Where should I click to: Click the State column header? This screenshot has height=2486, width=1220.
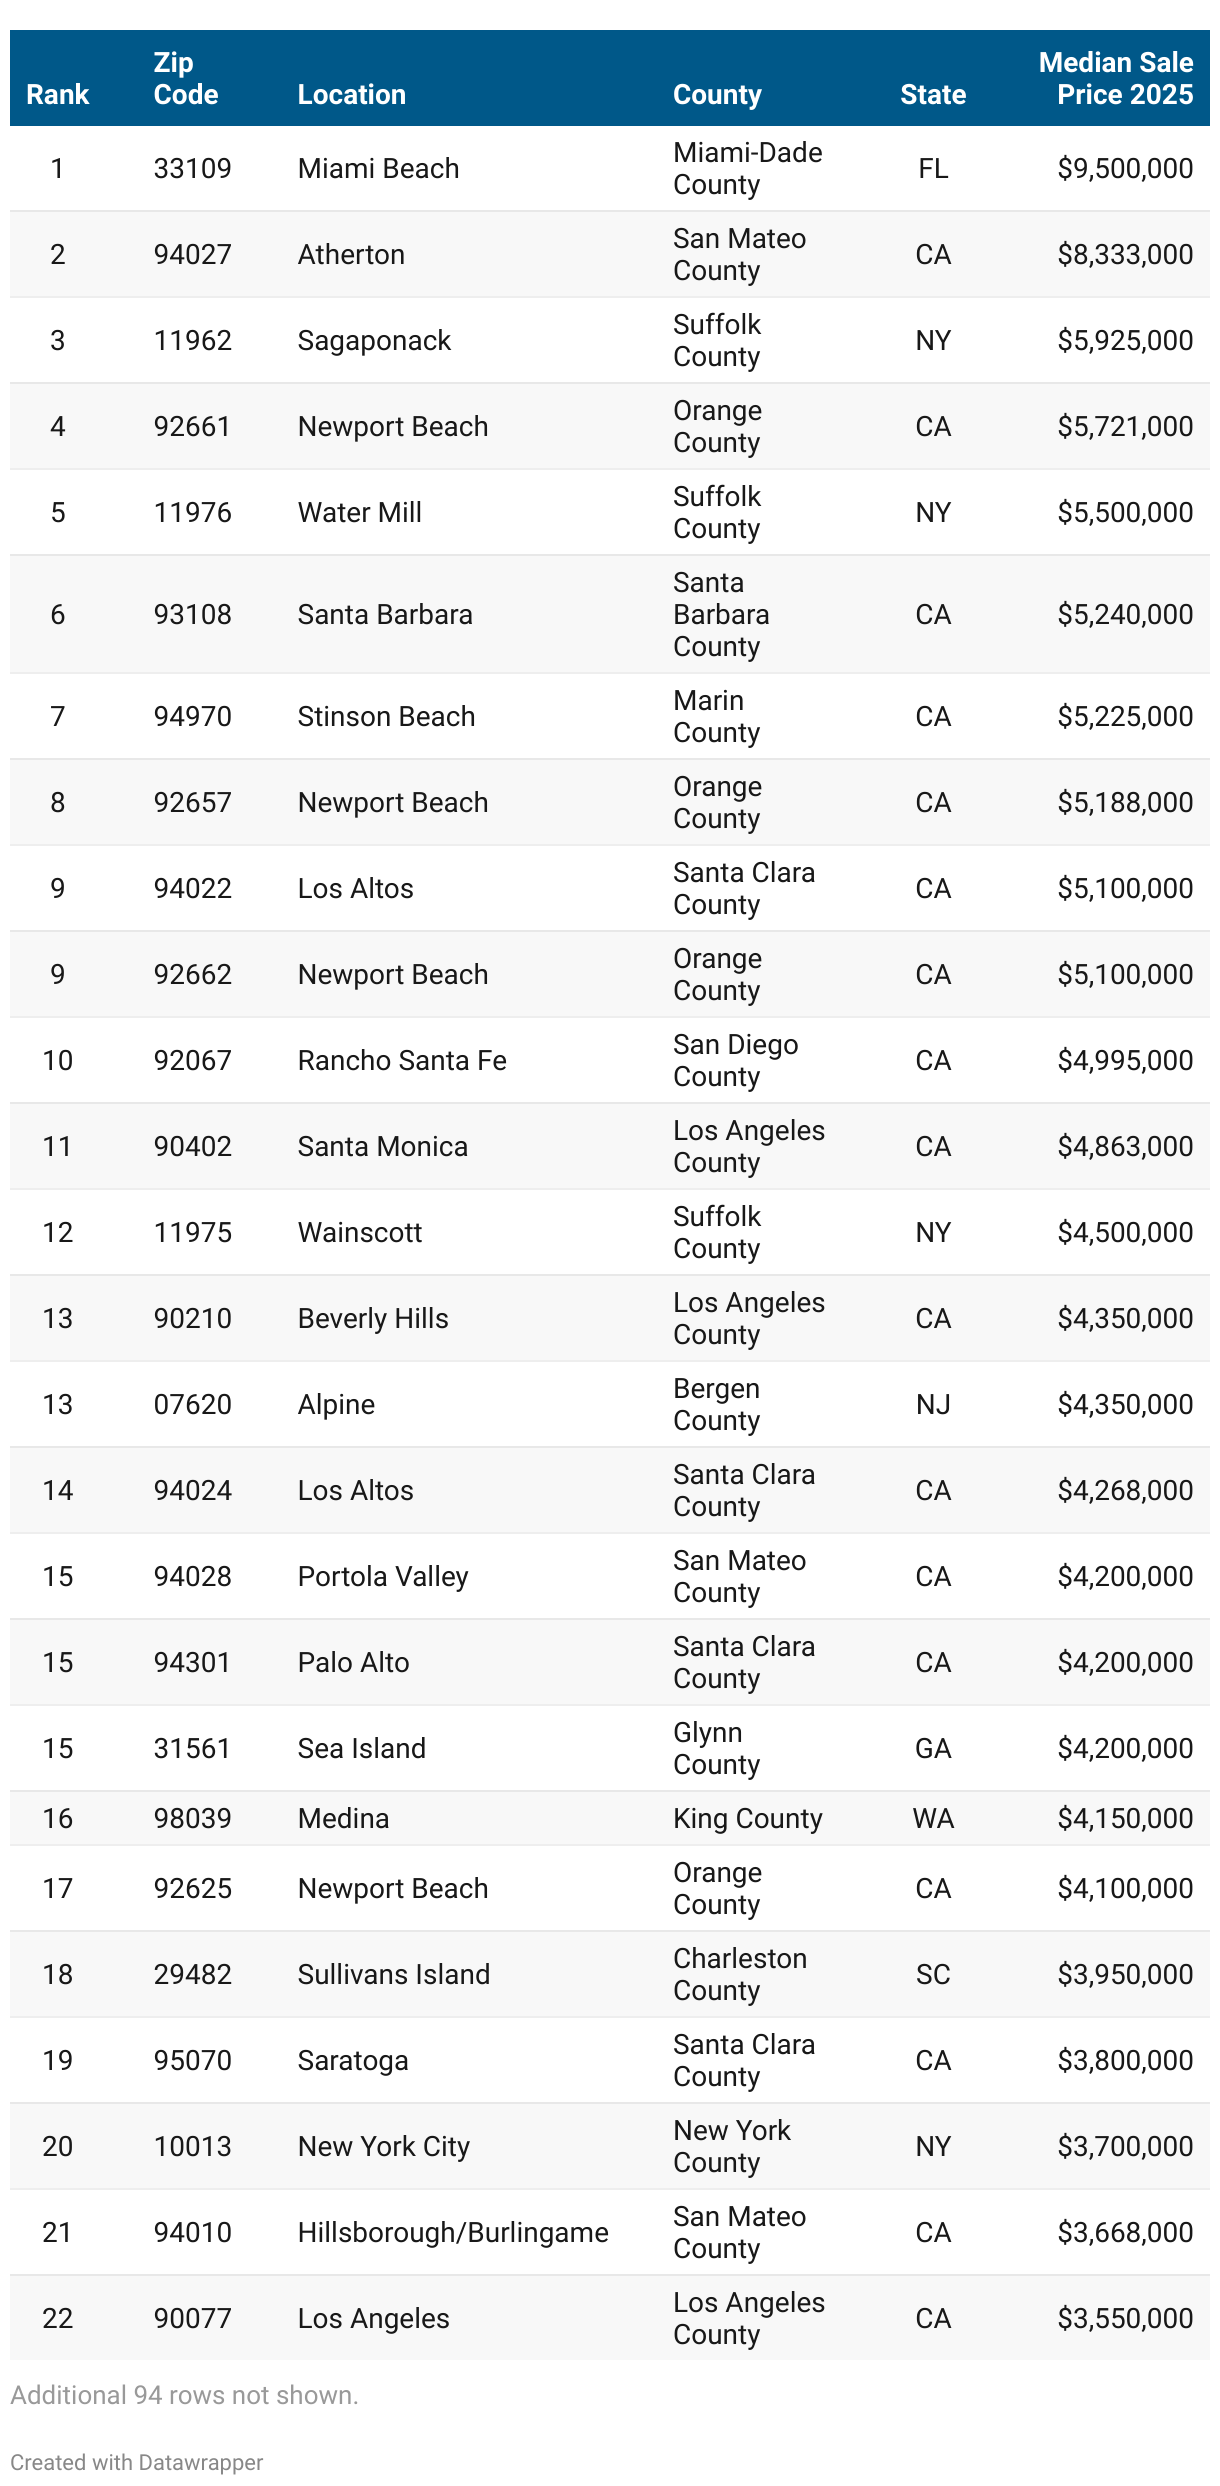point(932,94)
